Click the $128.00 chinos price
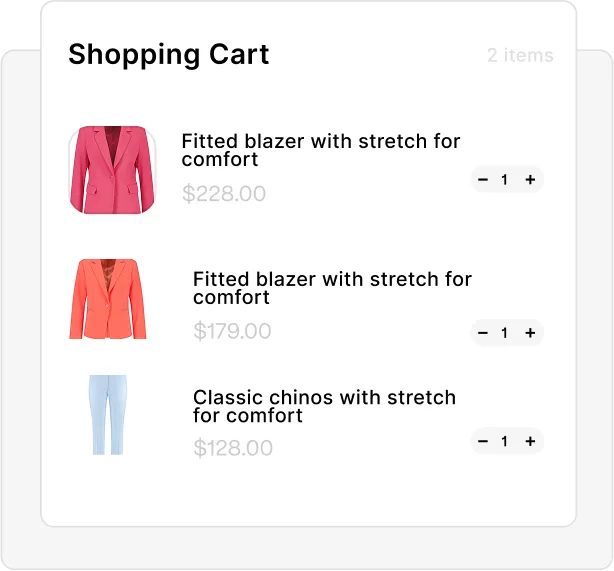 point(233,448)
